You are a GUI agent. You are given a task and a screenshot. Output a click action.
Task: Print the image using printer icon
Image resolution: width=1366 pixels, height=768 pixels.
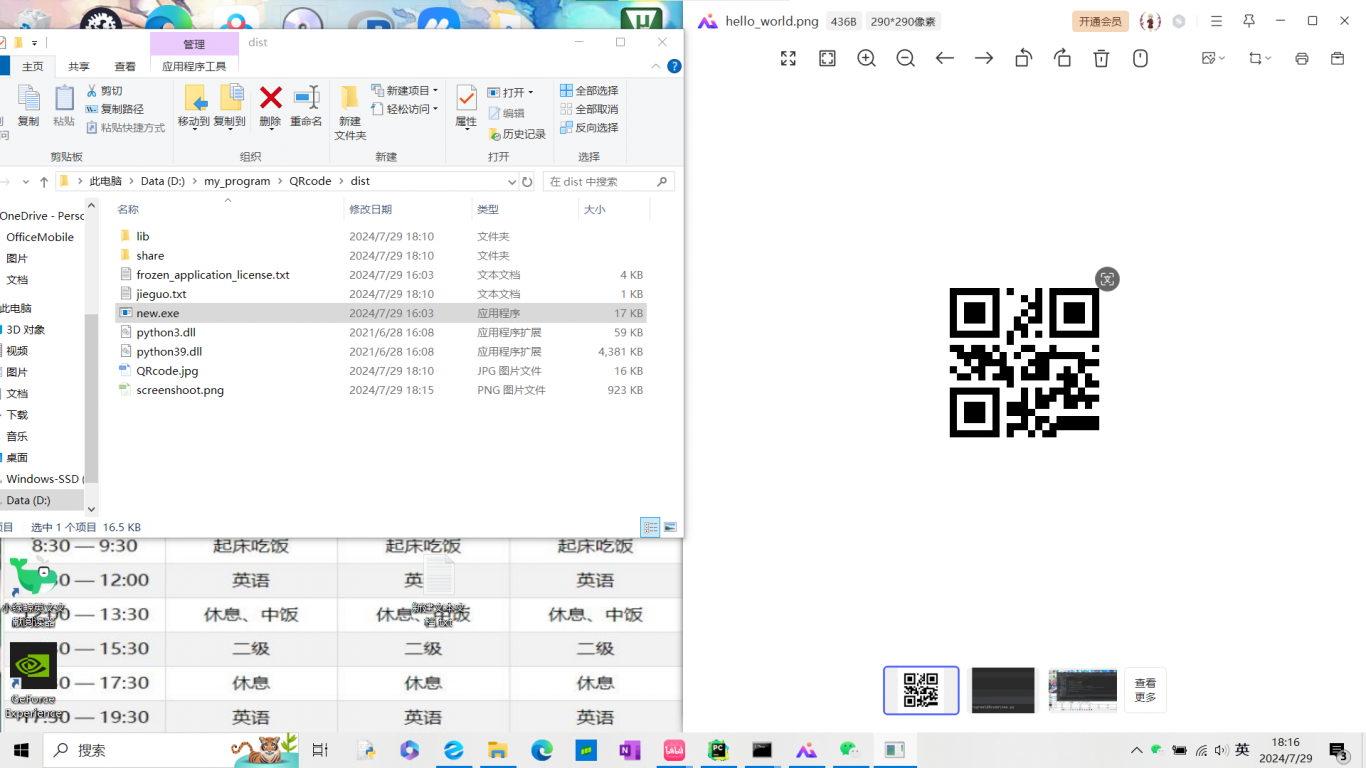point(1301,59)
